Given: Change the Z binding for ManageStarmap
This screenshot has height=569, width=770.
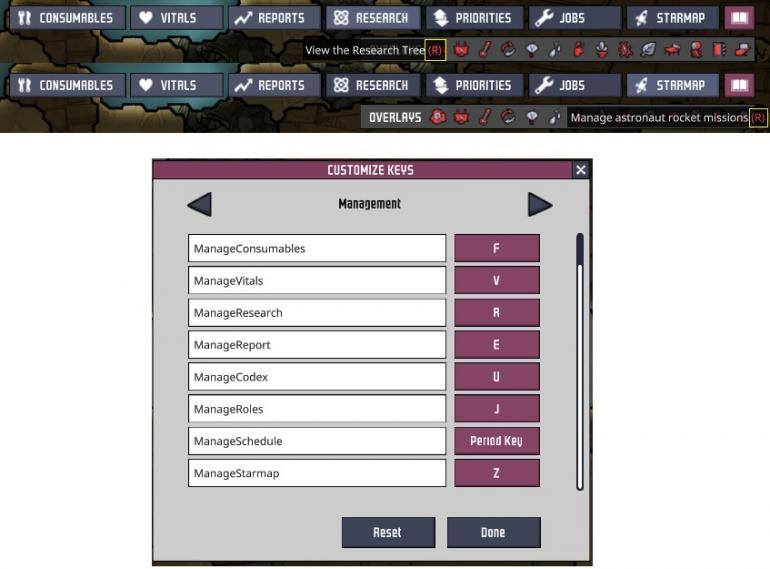Looking at the screenshot, I should pyautogui.click(x=496, y=473).
